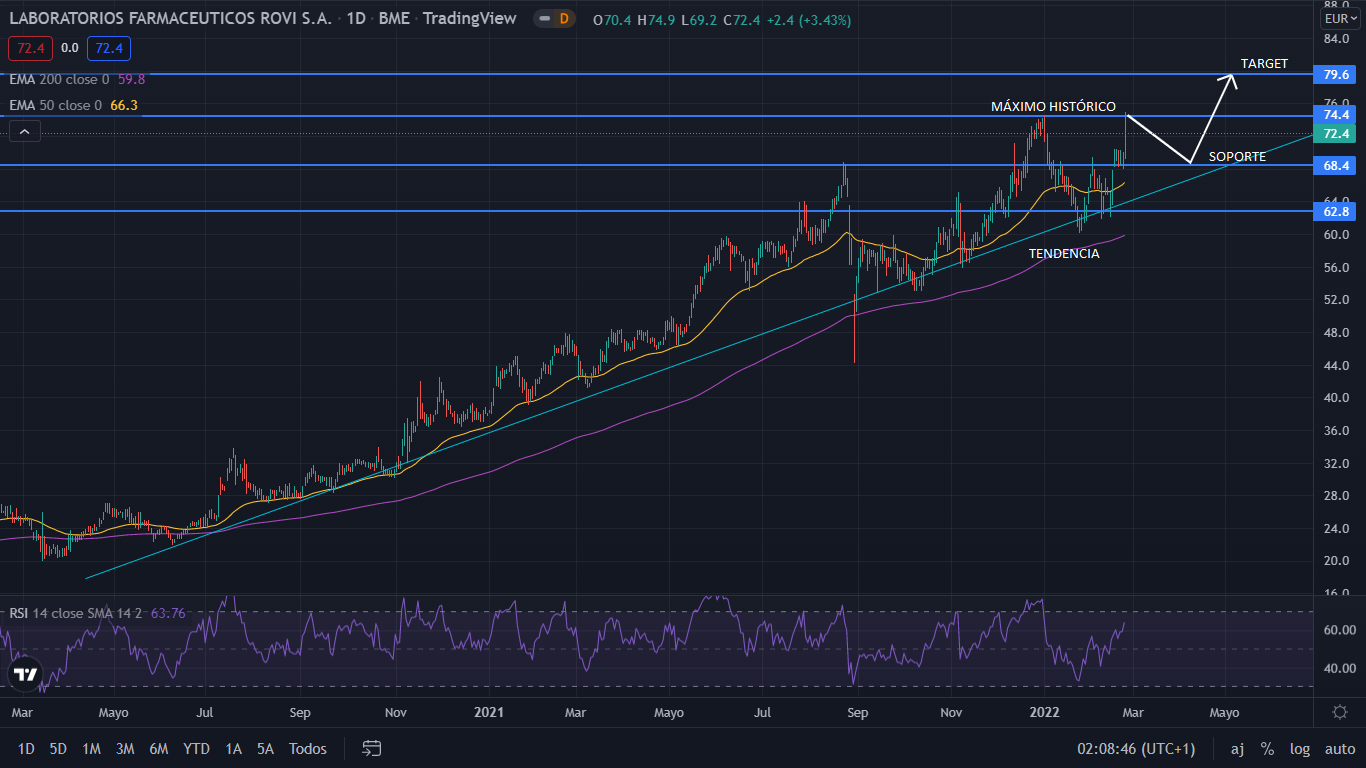Select the EMA 200 indicator legend
Image resolution: width=1366 pixels, height=768 pixels.
click(60, 79)
